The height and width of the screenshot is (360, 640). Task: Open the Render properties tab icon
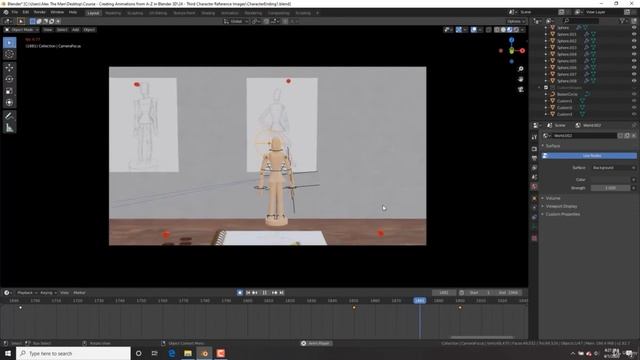point(534,149)
